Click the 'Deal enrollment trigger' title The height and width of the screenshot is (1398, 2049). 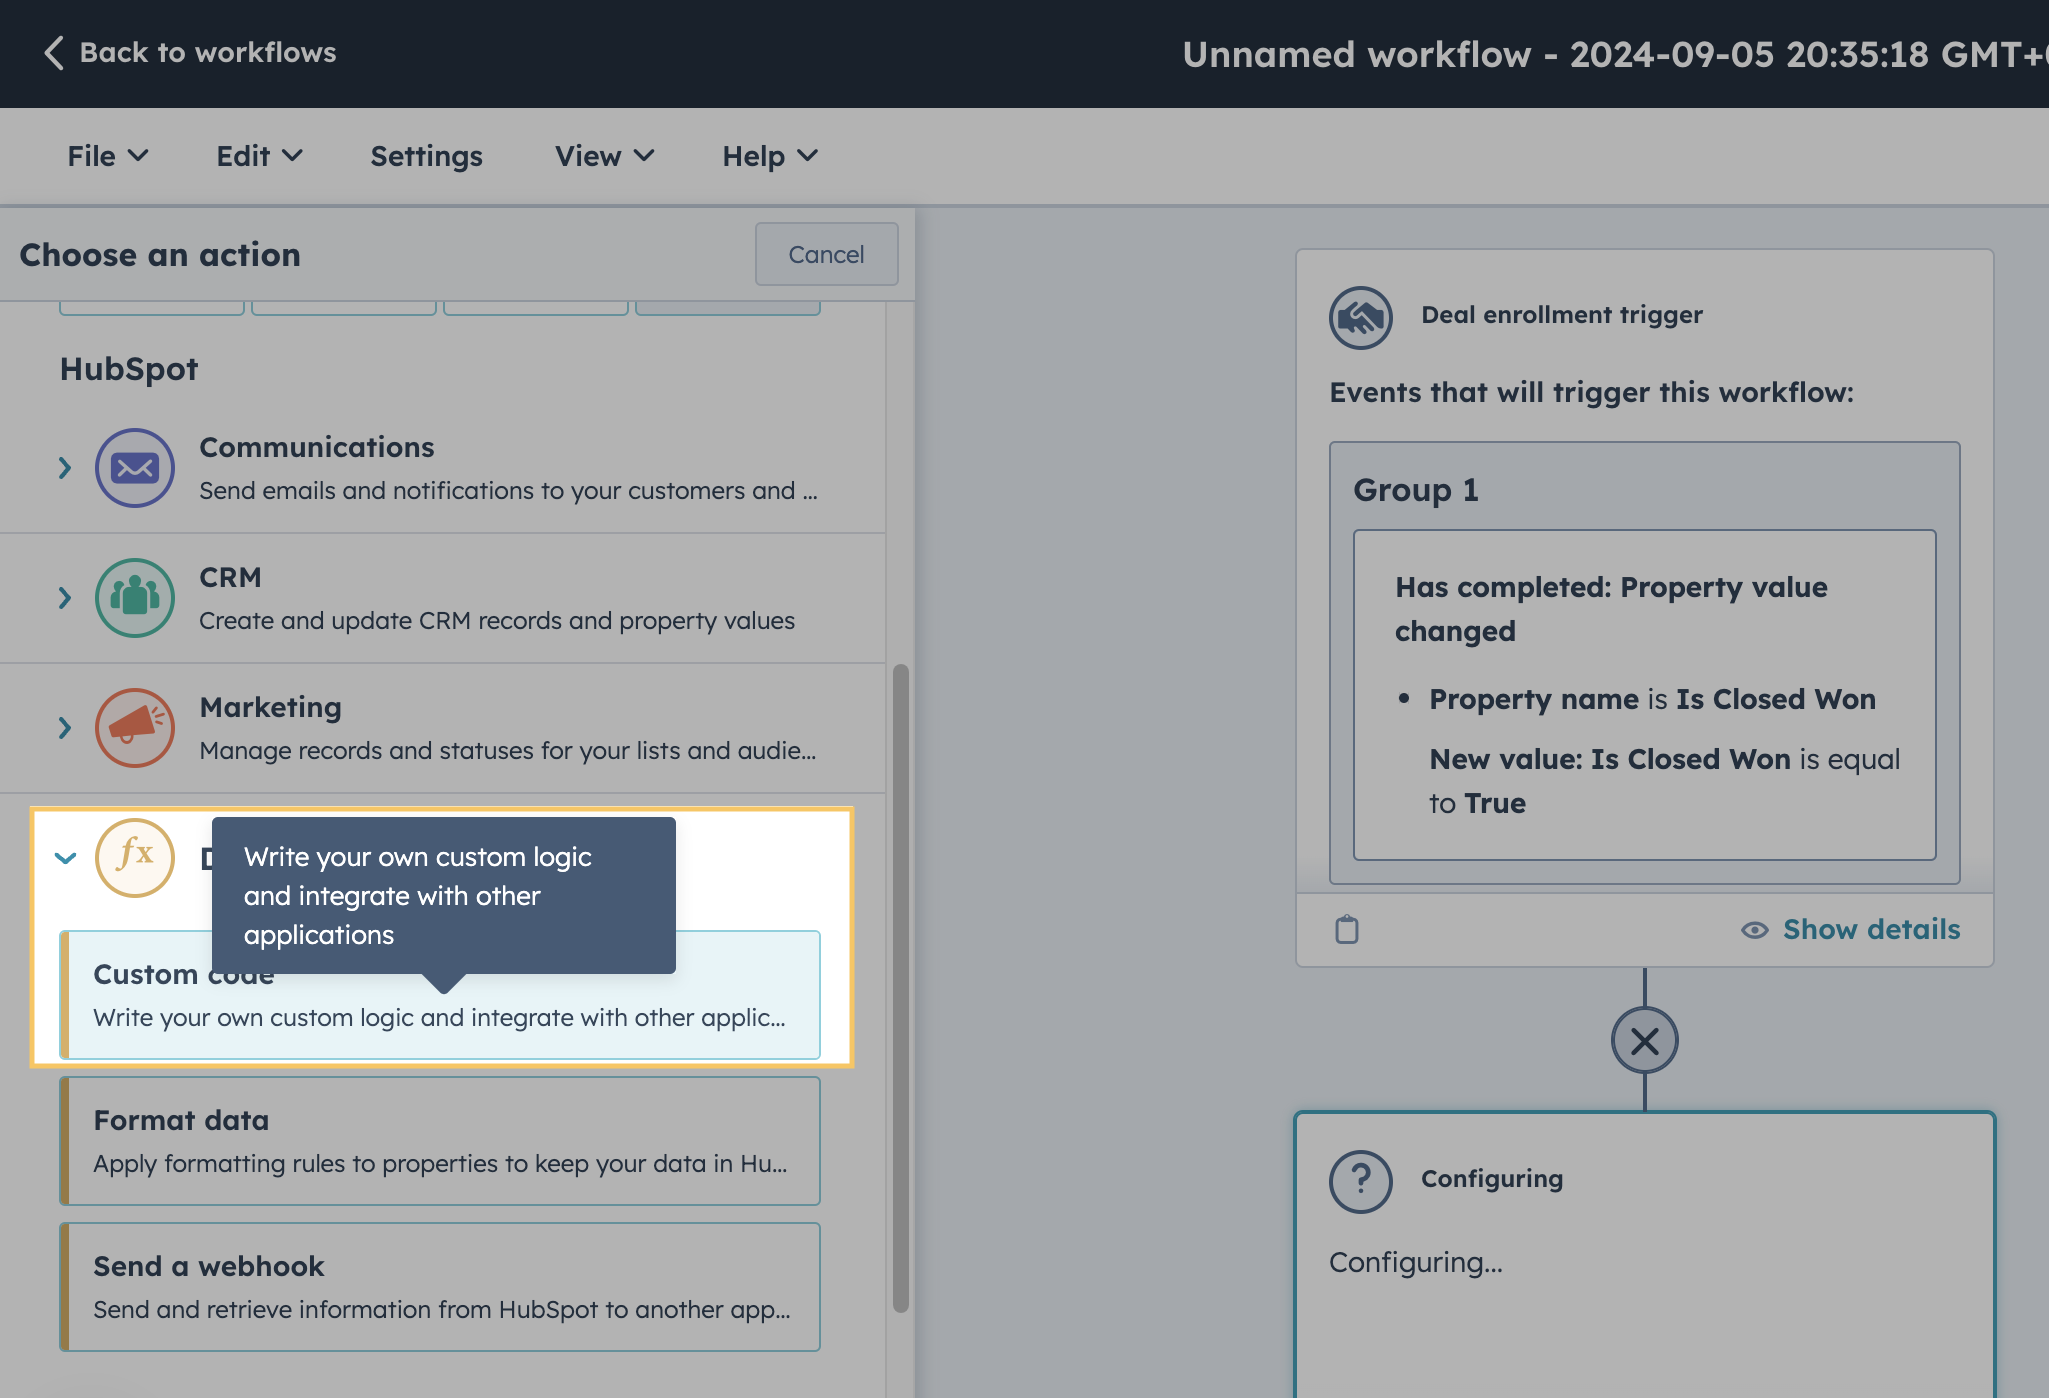(x=1562, y=315)
